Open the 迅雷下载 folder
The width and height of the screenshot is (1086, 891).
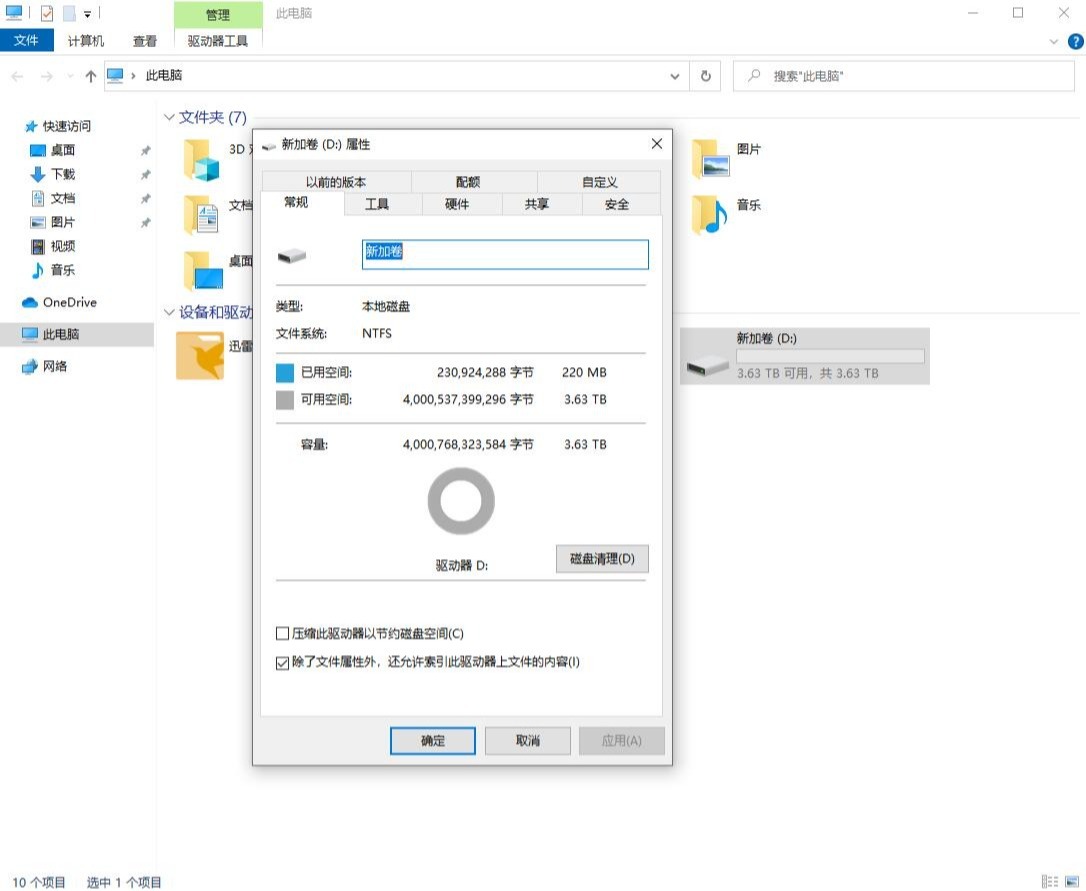click(200, 355)
